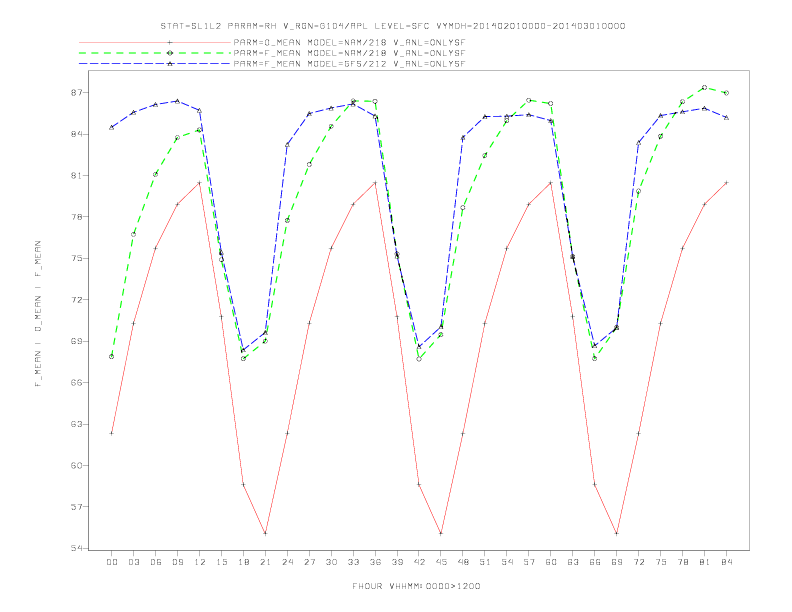Click the y-axis tick label 81
Viewport: 792px width, 612px height.
[x=77, y=176]
